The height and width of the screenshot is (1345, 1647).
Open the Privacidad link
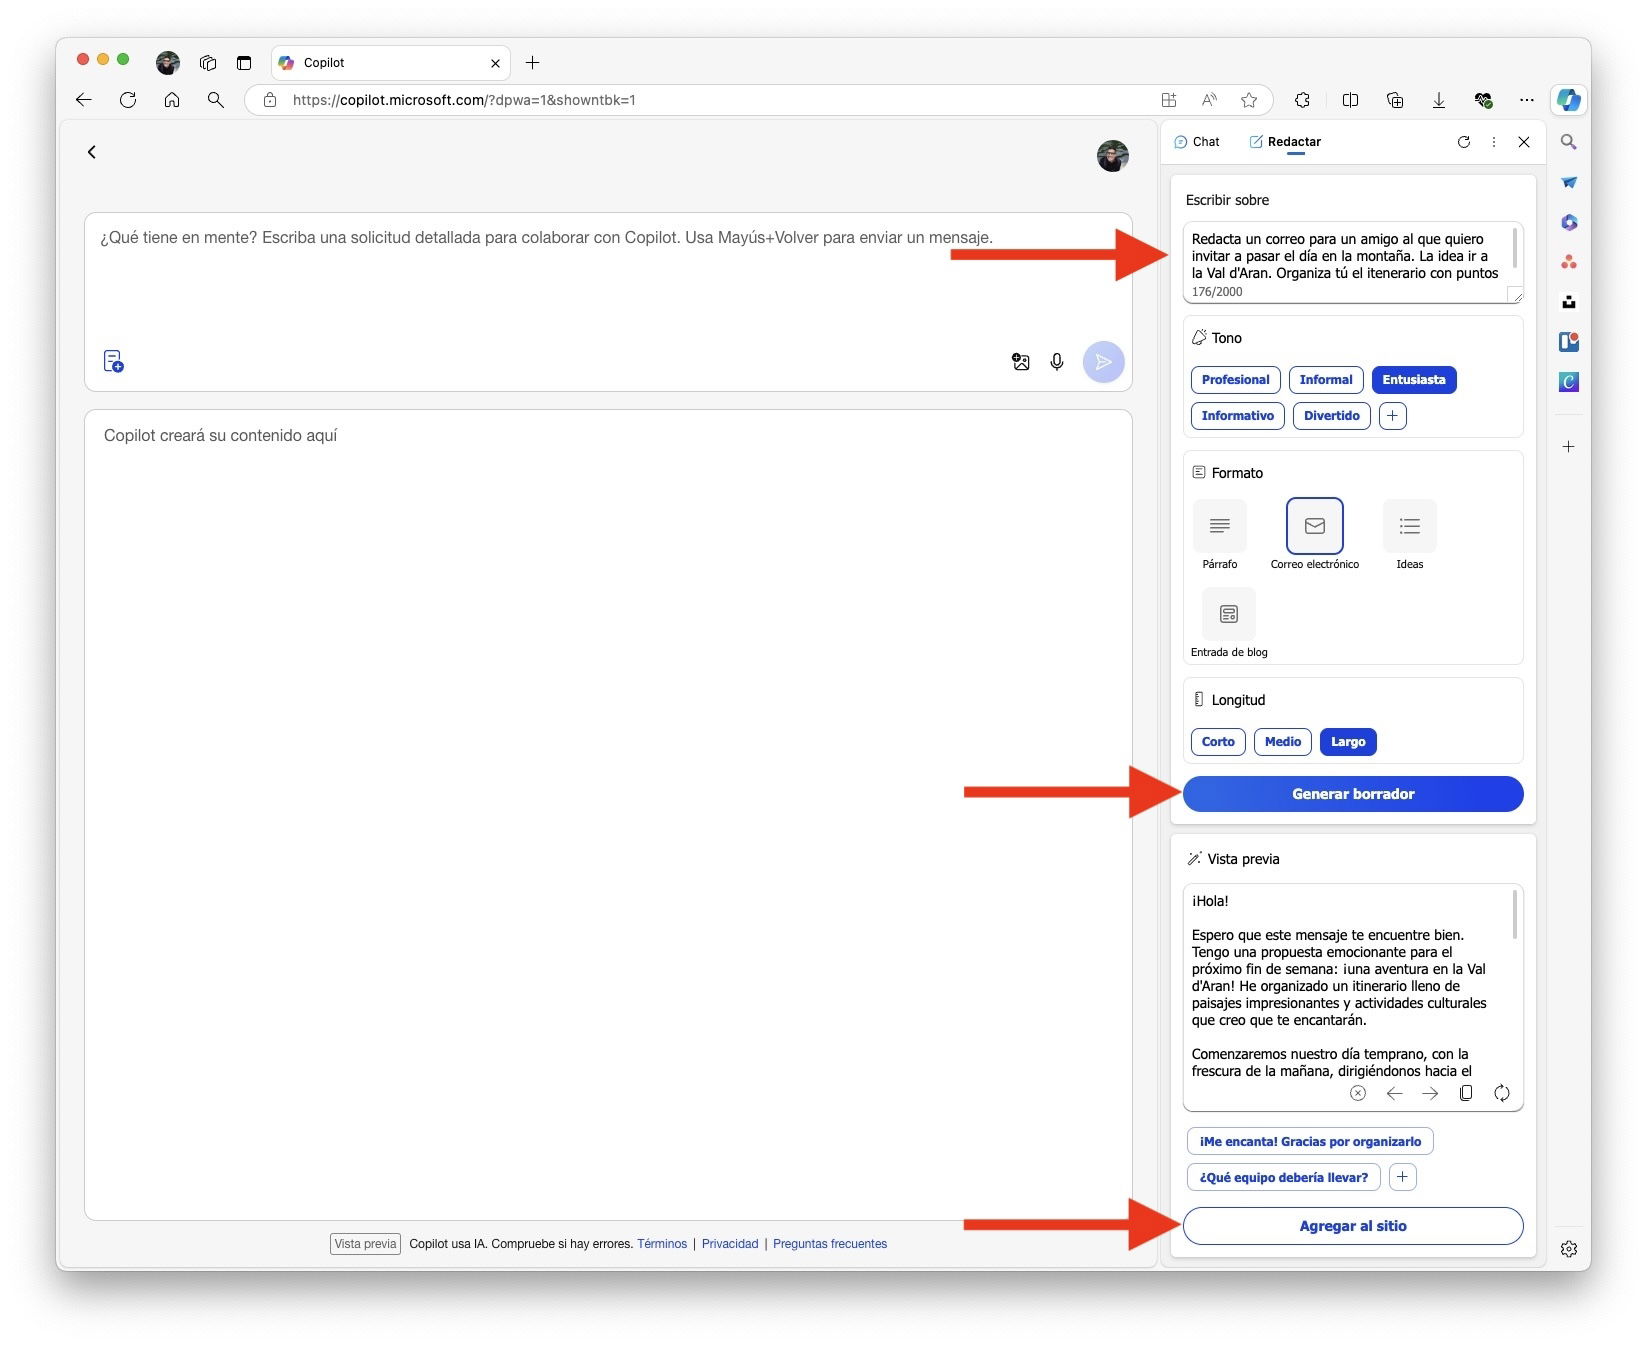(730, 1244)
